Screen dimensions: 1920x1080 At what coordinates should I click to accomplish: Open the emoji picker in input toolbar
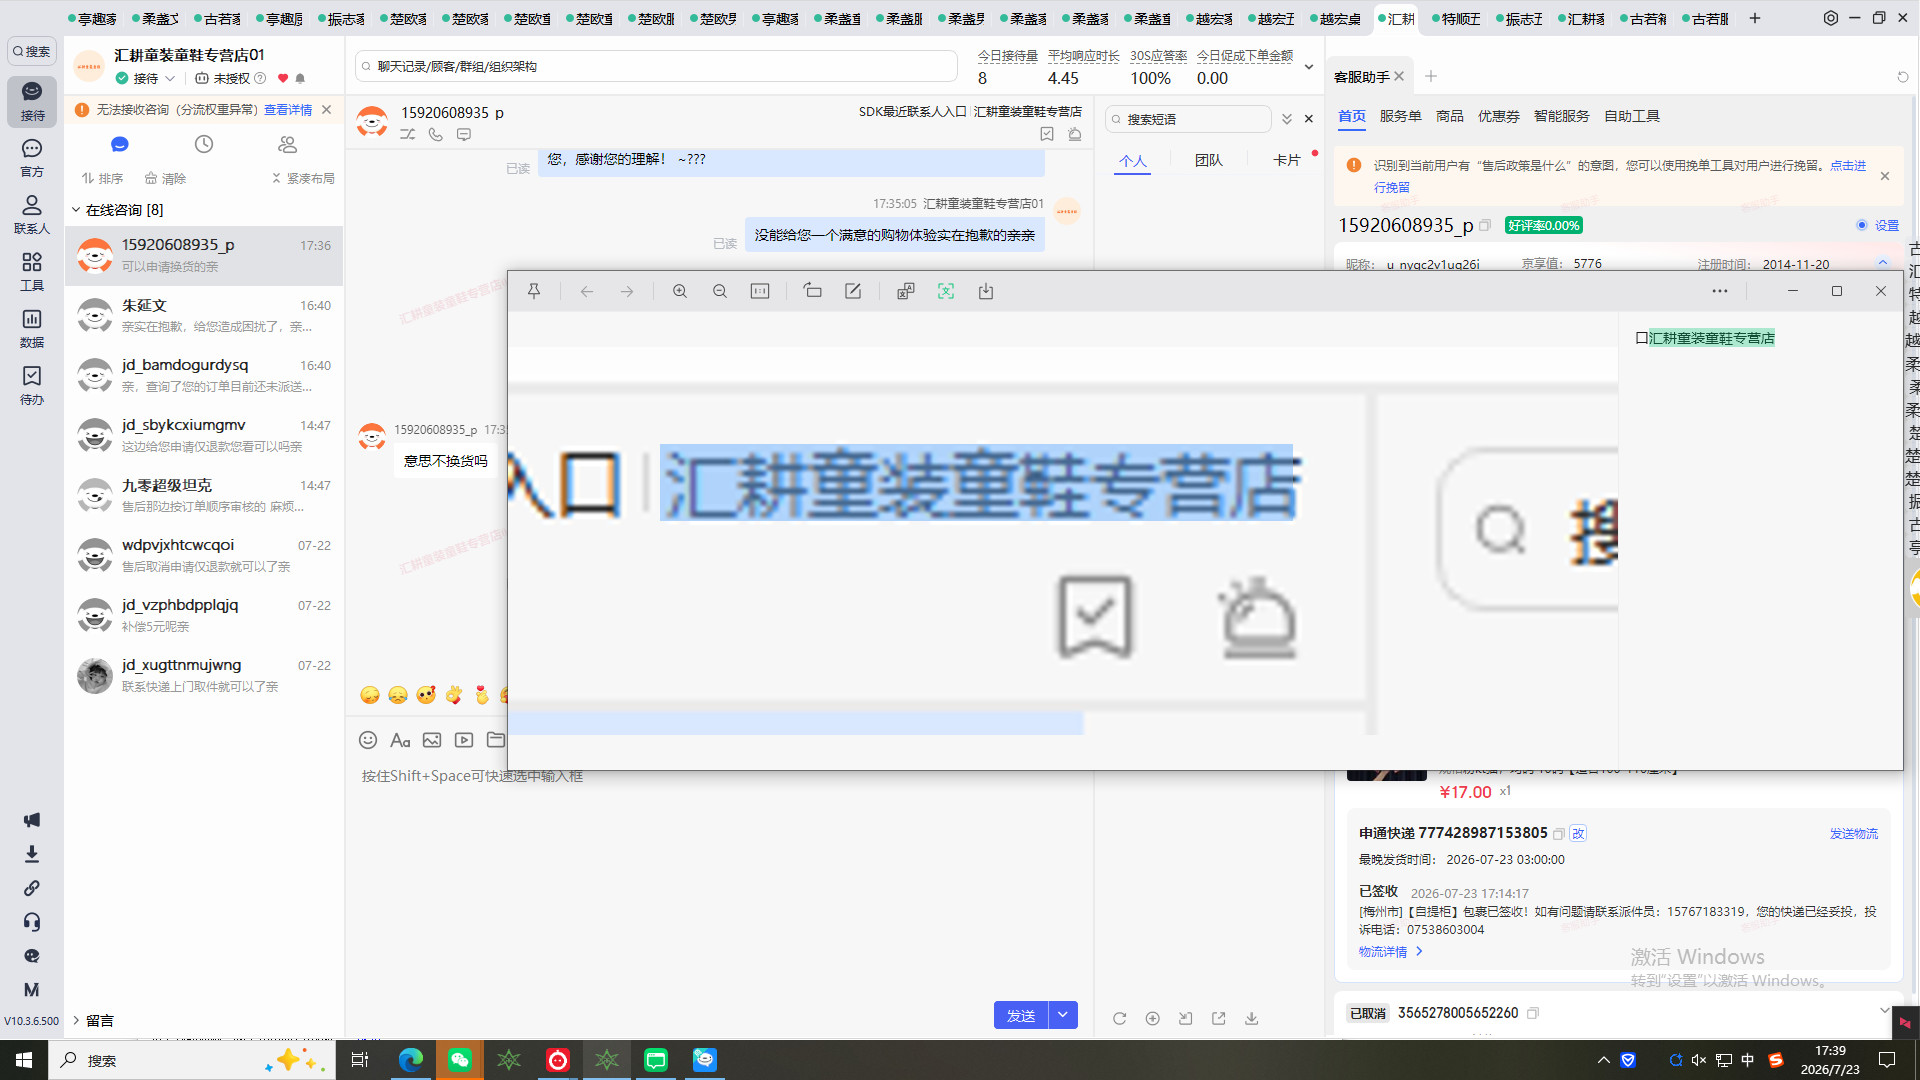[368, 740]
